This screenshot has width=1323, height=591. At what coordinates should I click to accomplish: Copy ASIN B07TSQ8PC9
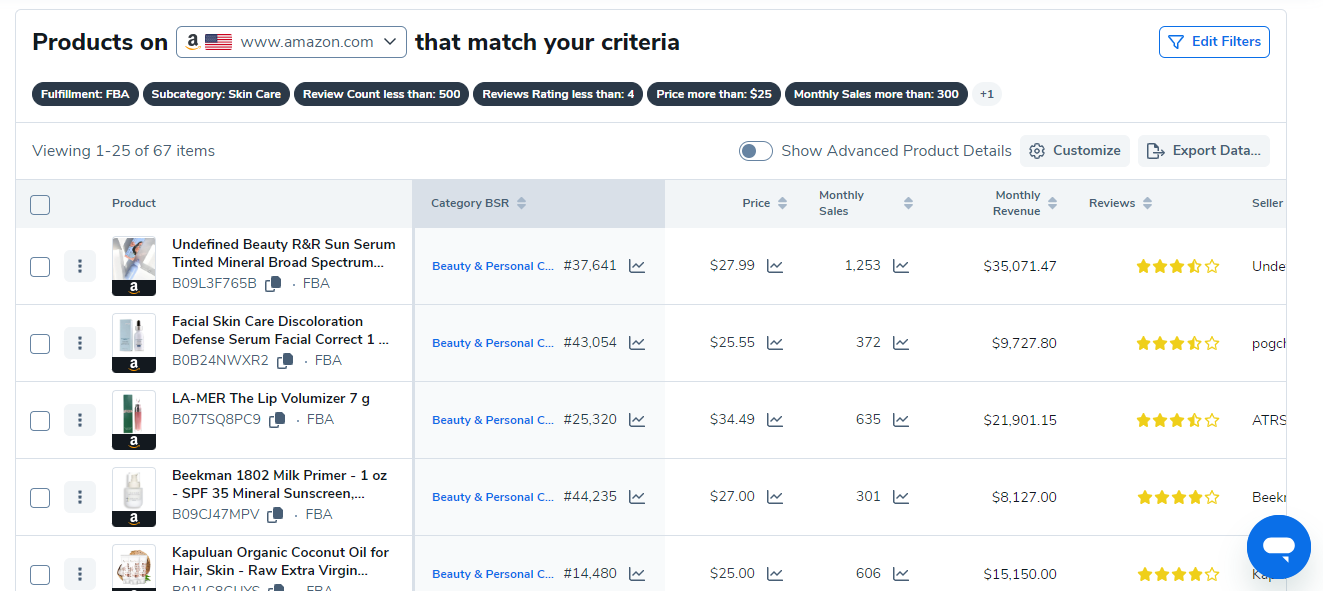pos(277,420)
